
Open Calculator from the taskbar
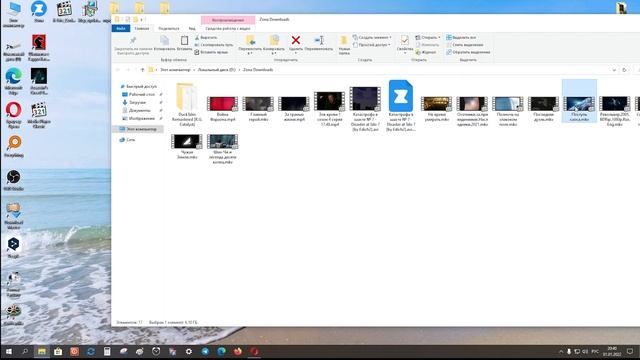107,351
